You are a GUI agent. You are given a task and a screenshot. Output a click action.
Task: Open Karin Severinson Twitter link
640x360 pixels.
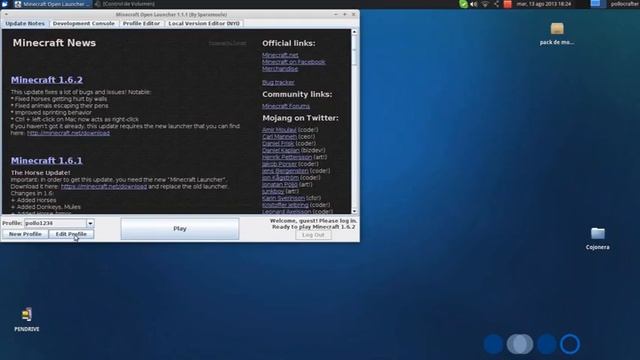pyautogui.click(x=283, y=198)
